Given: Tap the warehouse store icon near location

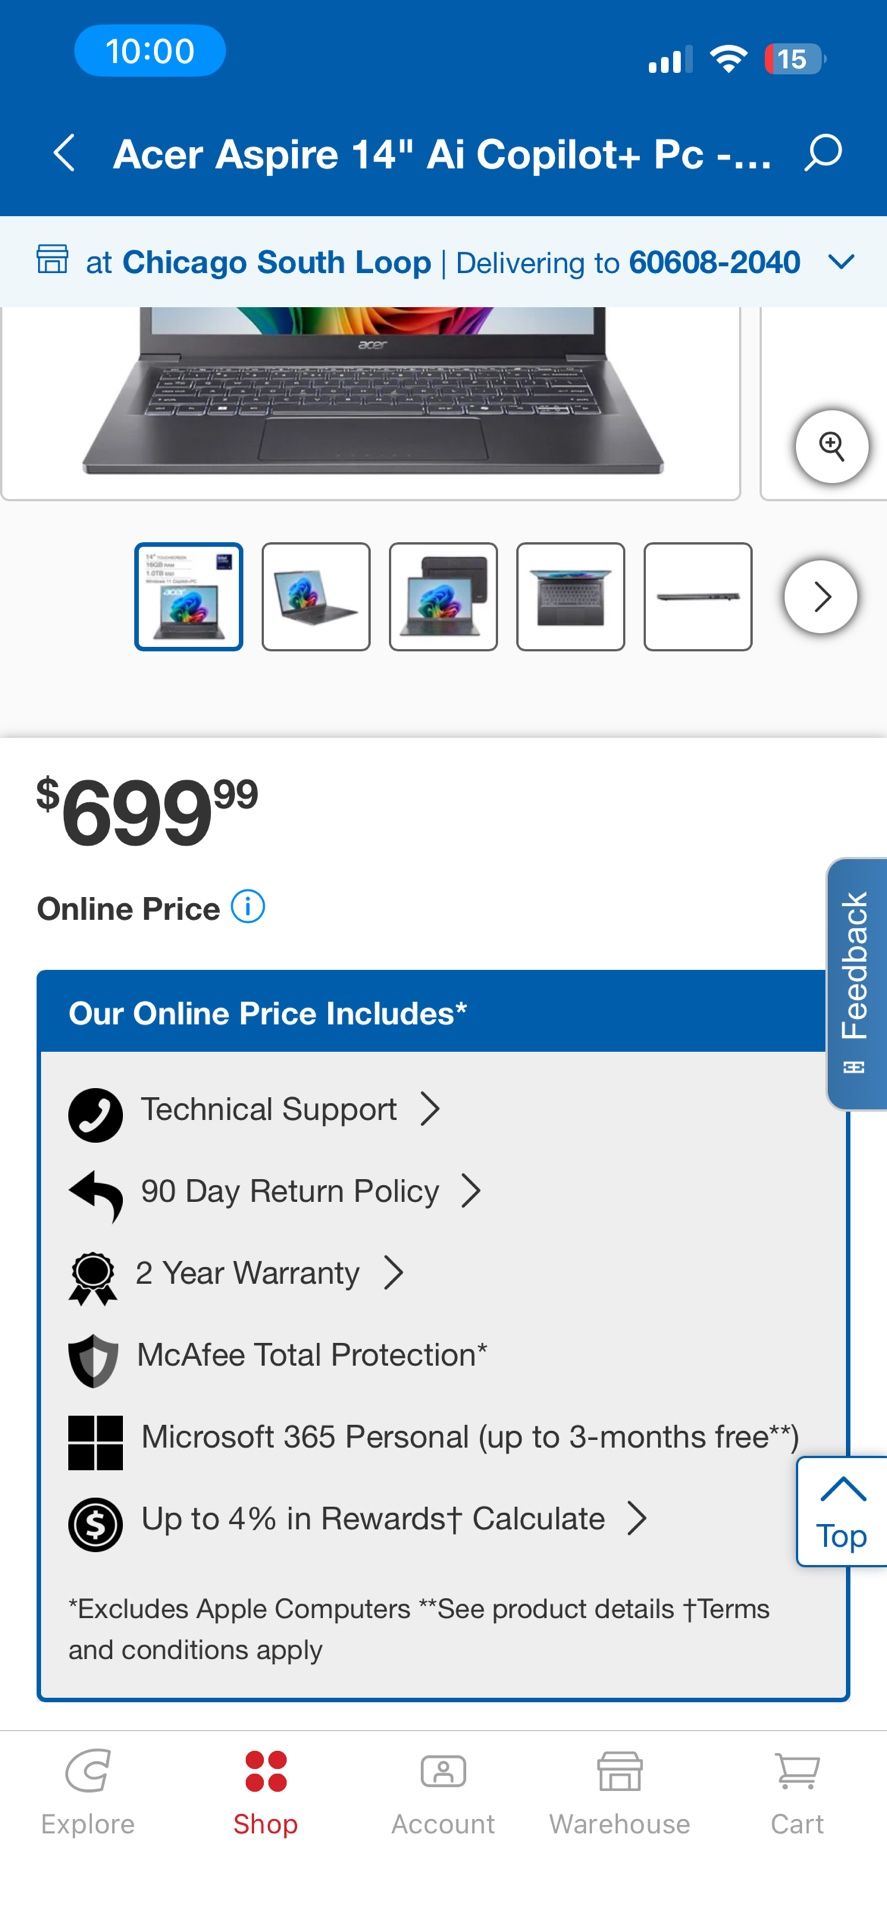Looking at the screenshot, I should [x=52, y=260].
